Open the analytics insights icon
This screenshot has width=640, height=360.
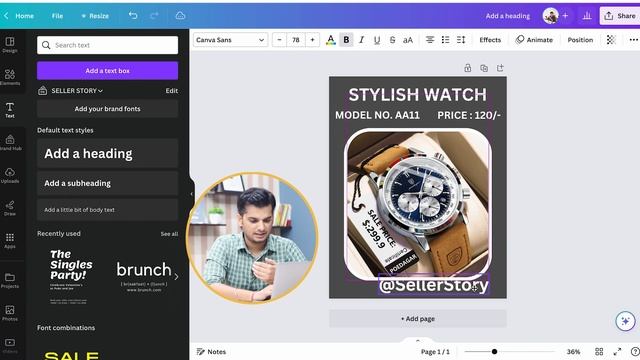coord(587,16)
